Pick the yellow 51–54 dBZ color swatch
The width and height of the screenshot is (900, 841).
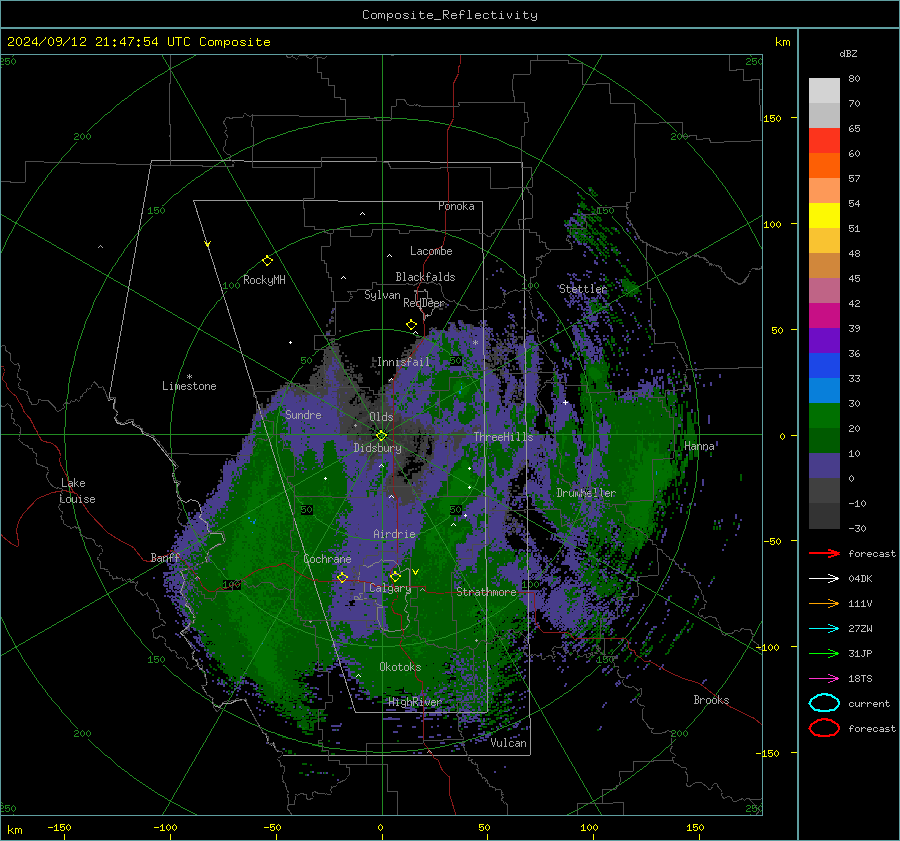pyautogui.click(x=824, y=216)
